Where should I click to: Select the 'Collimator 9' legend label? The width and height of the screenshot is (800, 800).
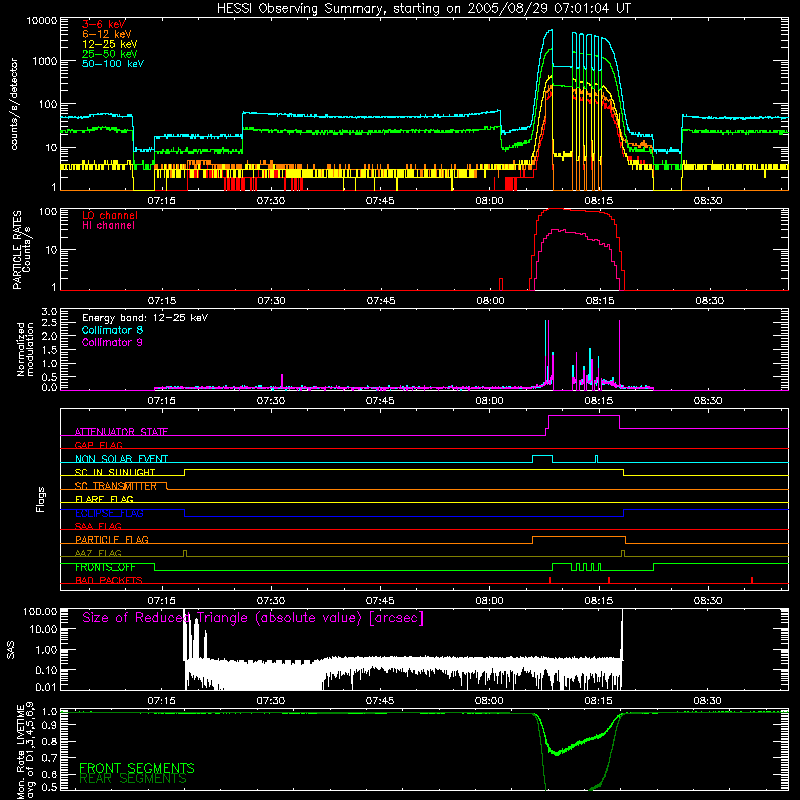click(x=112, y=342)
